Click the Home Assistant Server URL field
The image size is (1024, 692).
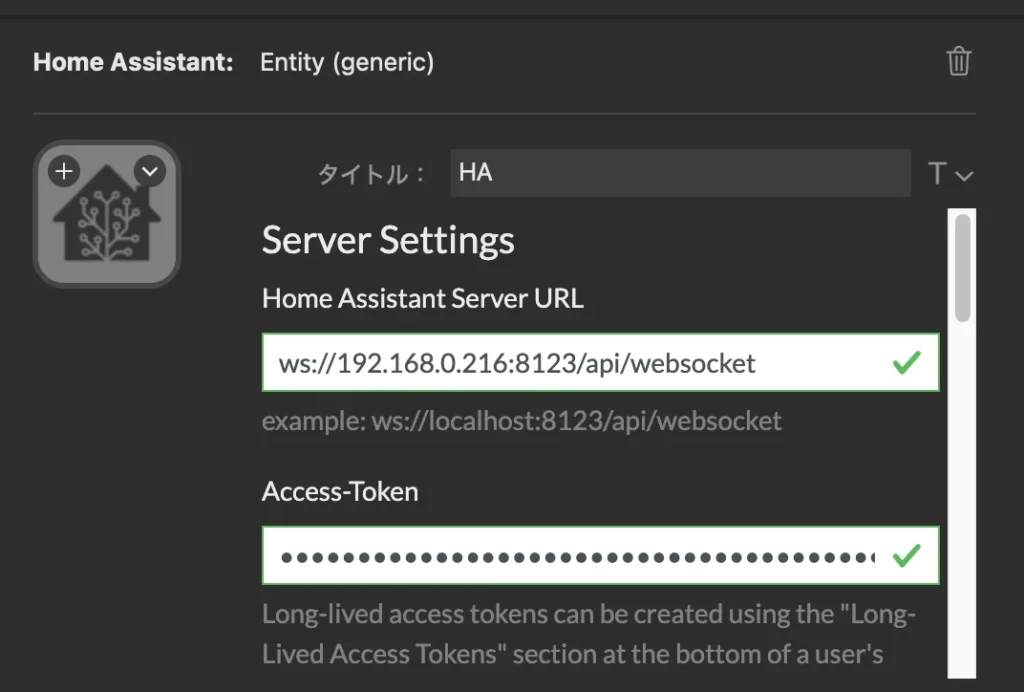[601, 363]
